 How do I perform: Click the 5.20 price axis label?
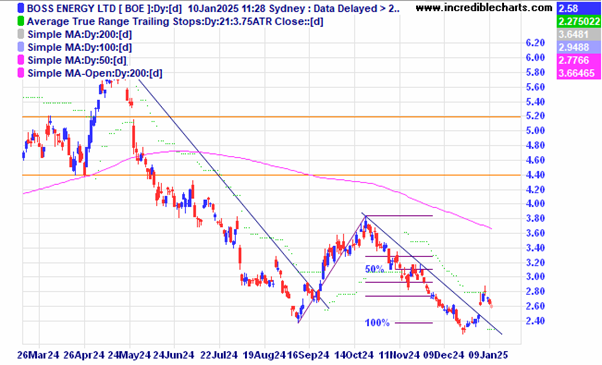point(535,116)
